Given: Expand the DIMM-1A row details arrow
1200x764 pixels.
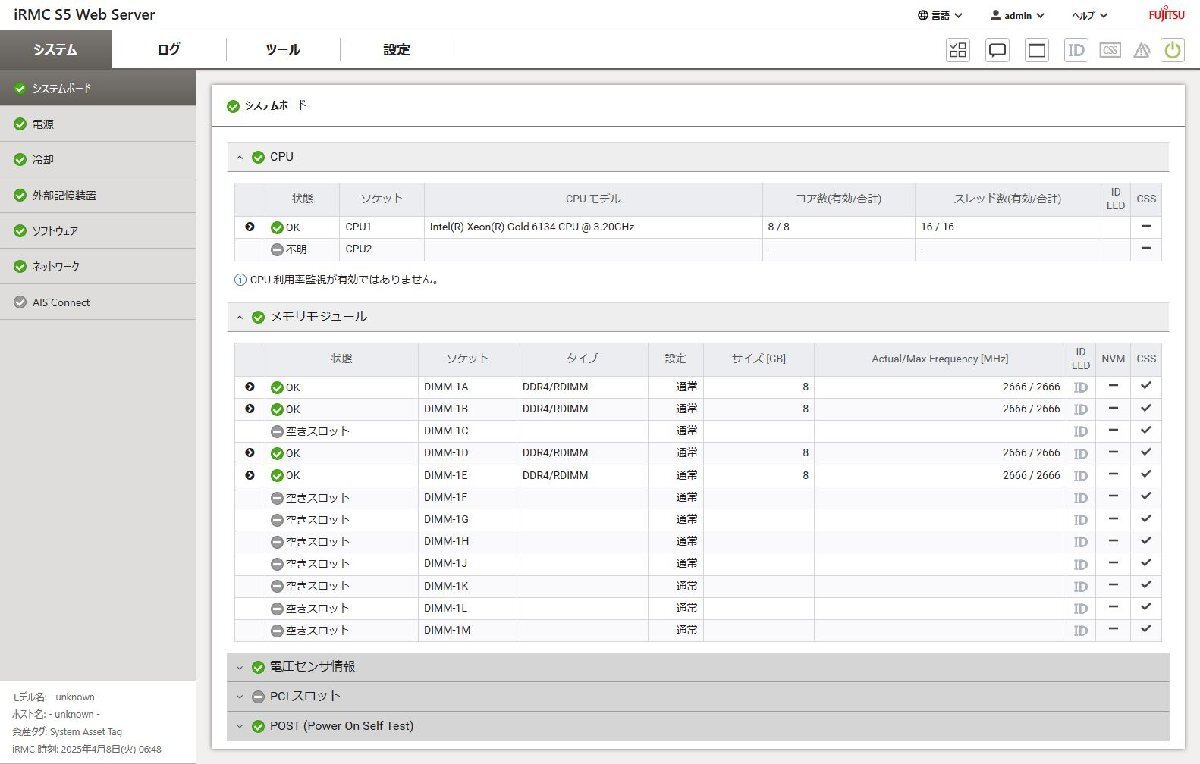Looking at the screenshot, I should (250, 387).
